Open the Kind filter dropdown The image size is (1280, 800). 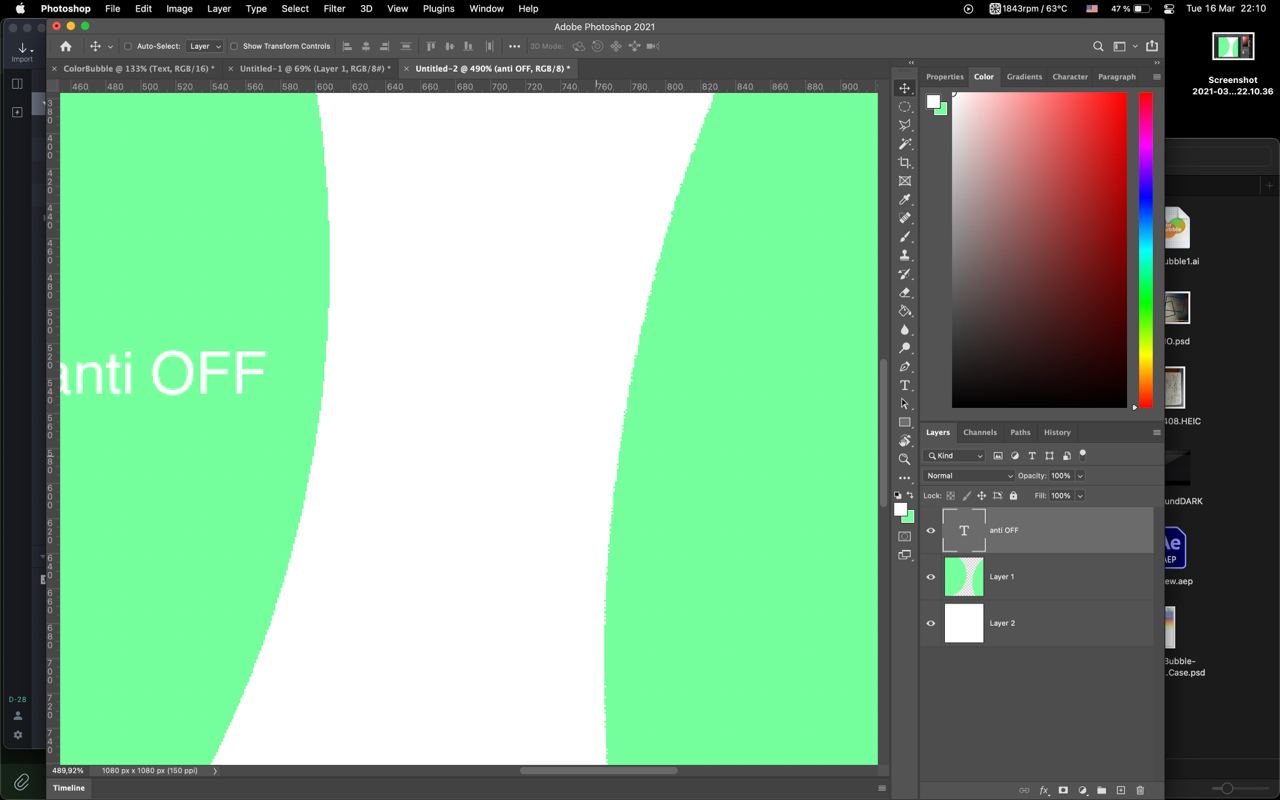(x=955, y=456)
